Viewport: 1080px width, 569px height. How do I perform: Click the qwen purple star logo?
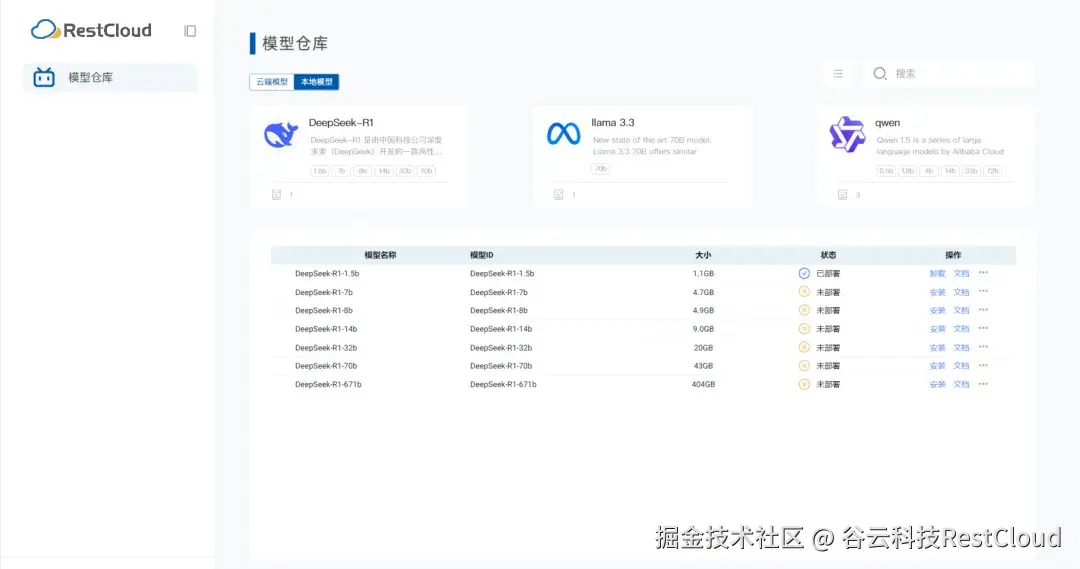847,134
